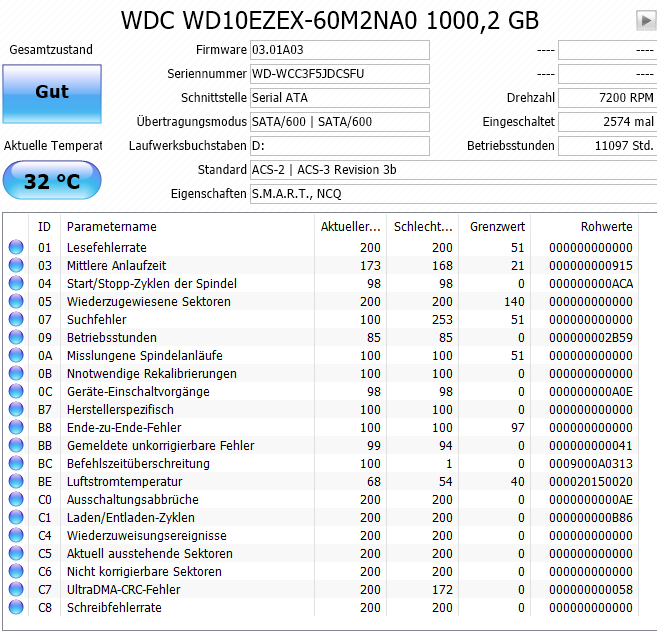Click status orb of Wiederzuweisungsereignisse row

click(x=16, y=536)
